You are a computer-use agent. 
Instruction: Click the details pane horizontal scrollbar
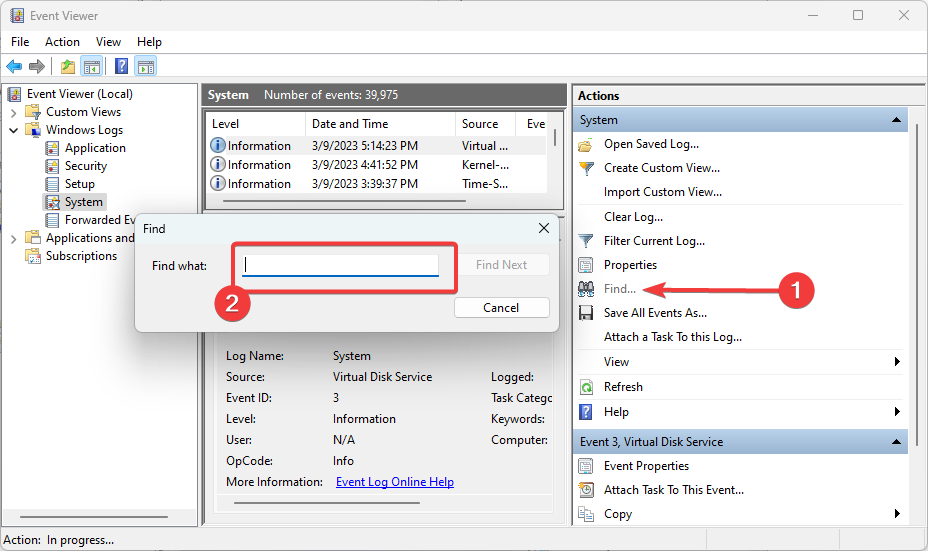click(327, 503)
